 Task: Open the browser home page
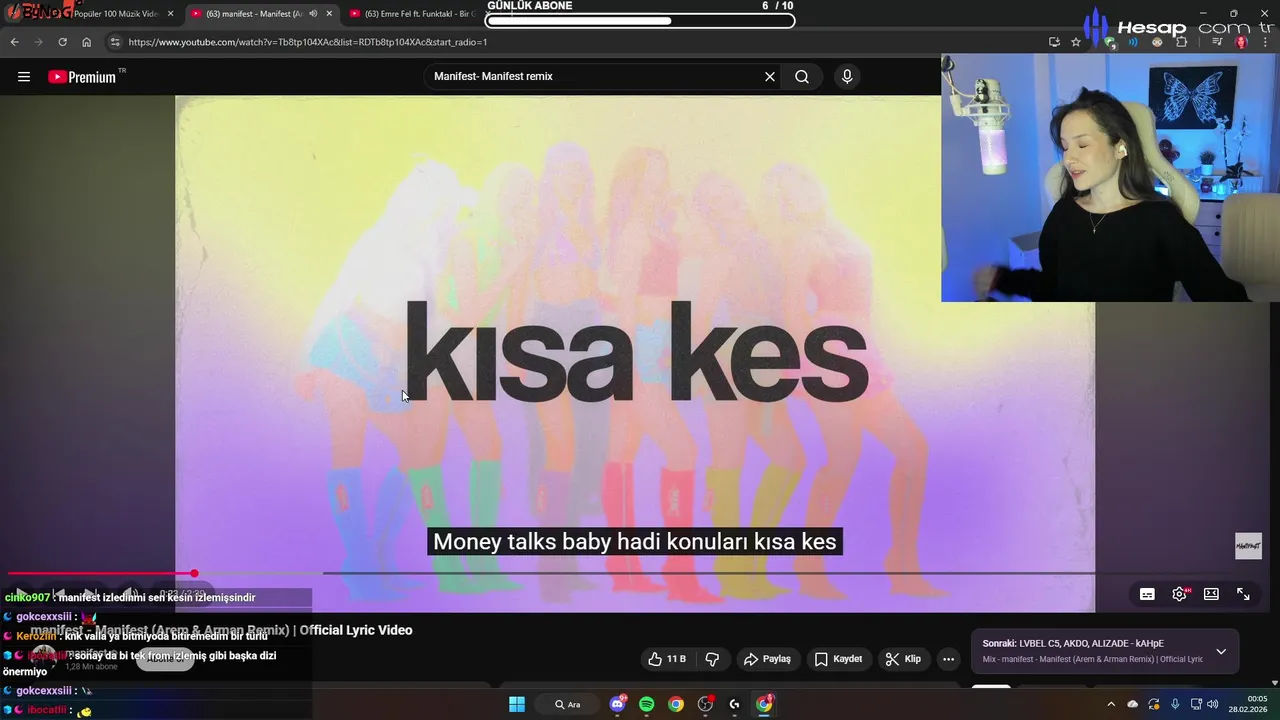(86, 42)
